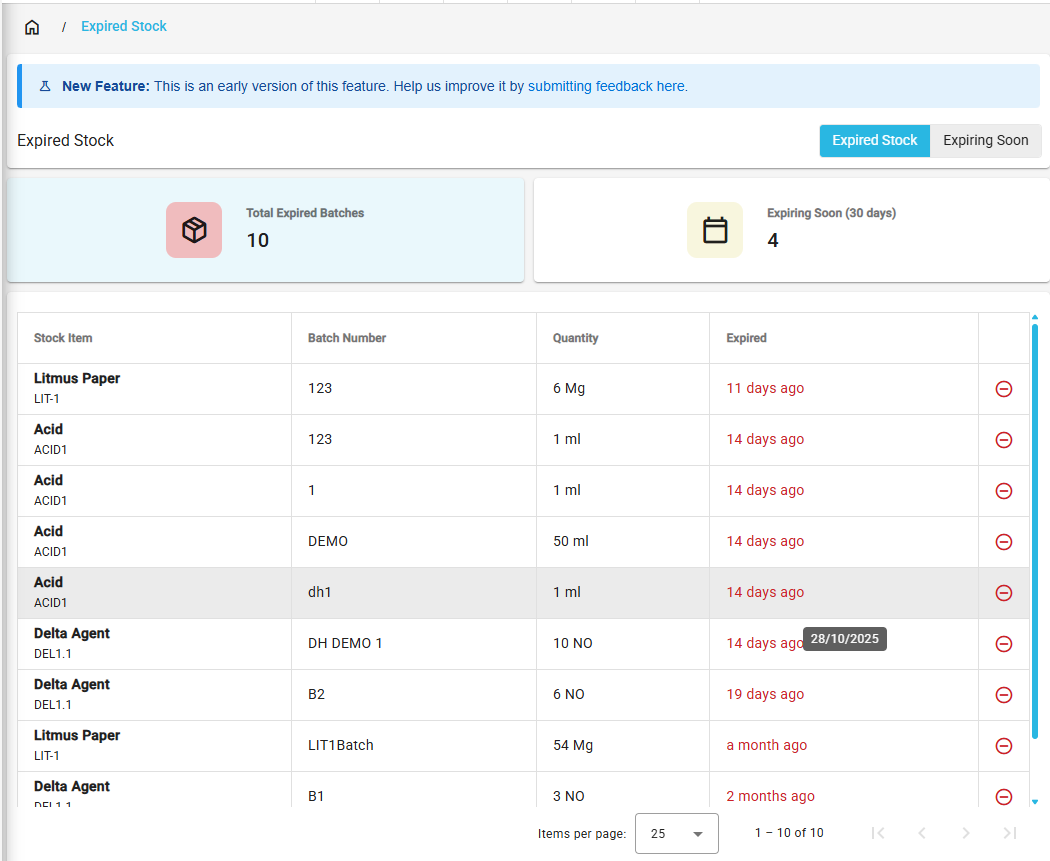Open the submitting feedback here link
The image size is (1050, 861).
(606, 86)
